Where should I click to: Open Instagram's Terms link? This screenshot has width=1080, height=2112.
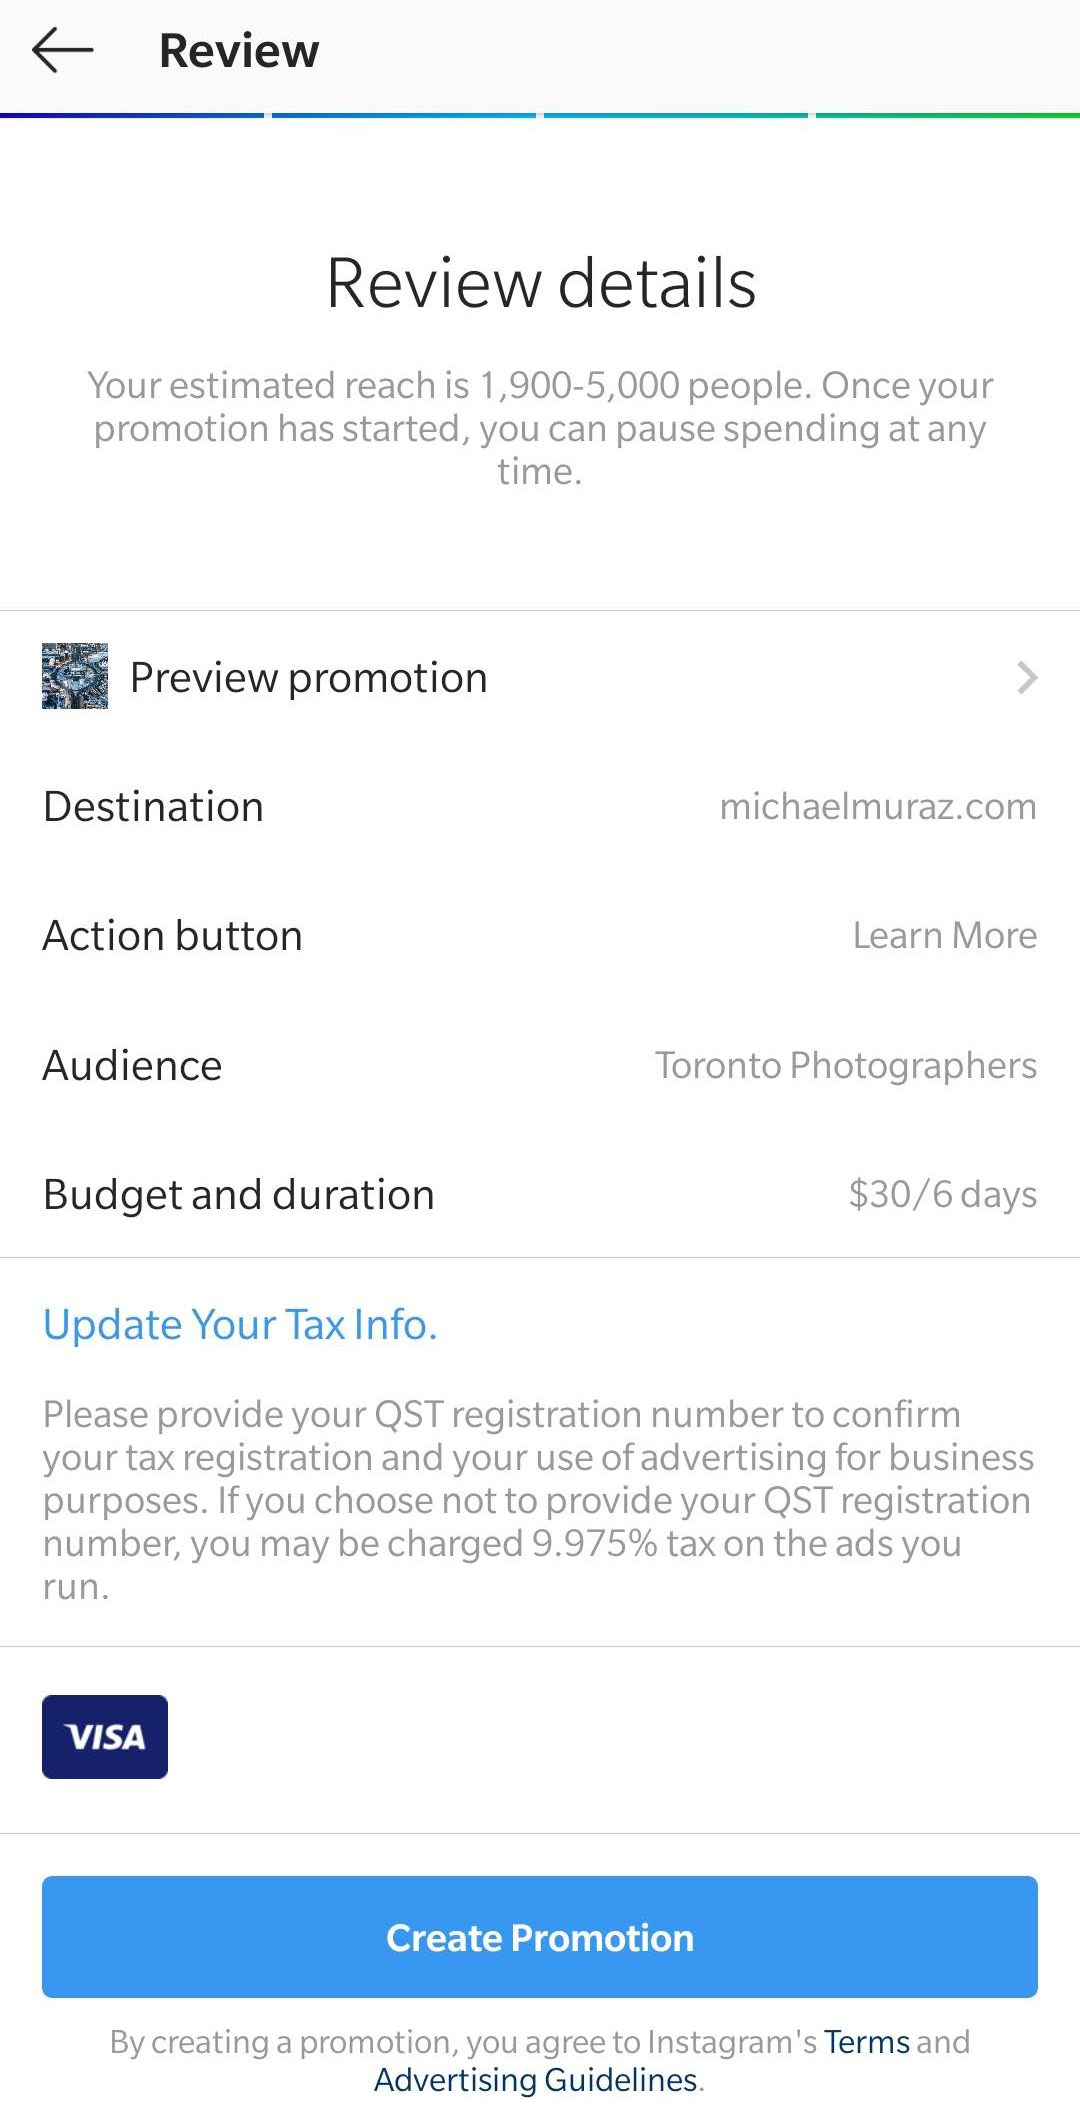(x=866, y=2041)
